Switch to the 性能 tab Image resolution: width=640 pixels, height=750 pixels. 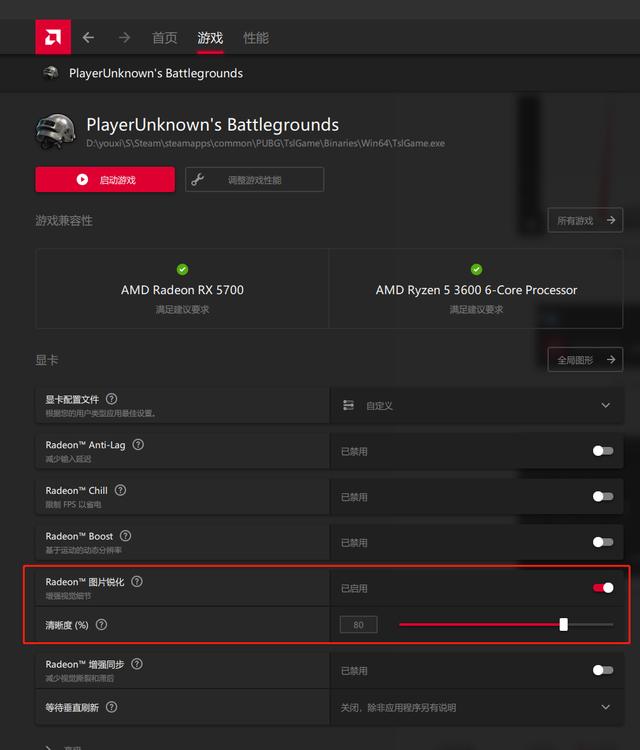click(256, 38)
